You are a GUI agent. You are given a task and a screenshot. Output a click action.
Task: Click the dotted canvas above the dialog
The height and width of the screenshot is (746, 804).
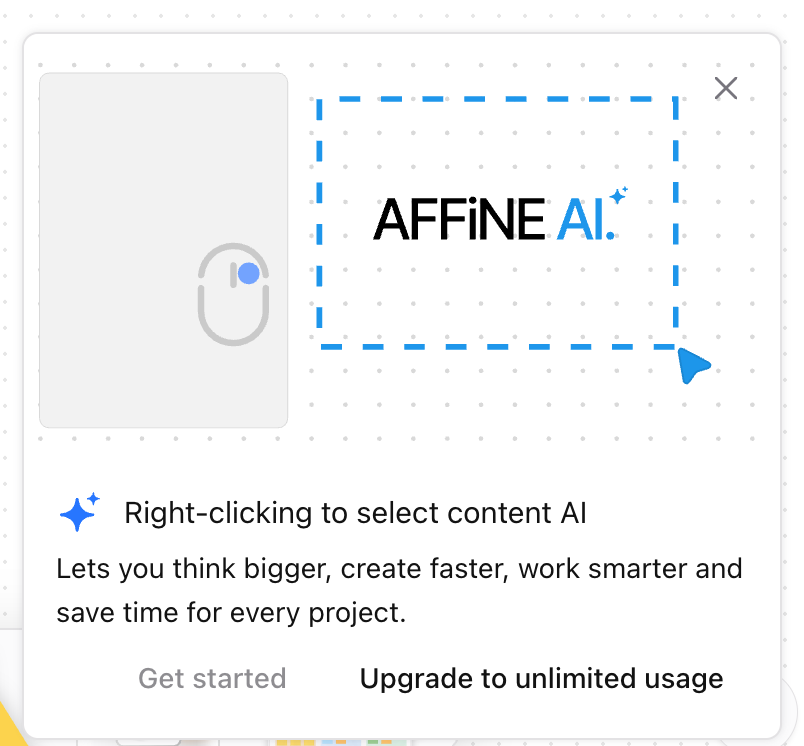pyautogui.click(x=400, y=15)
